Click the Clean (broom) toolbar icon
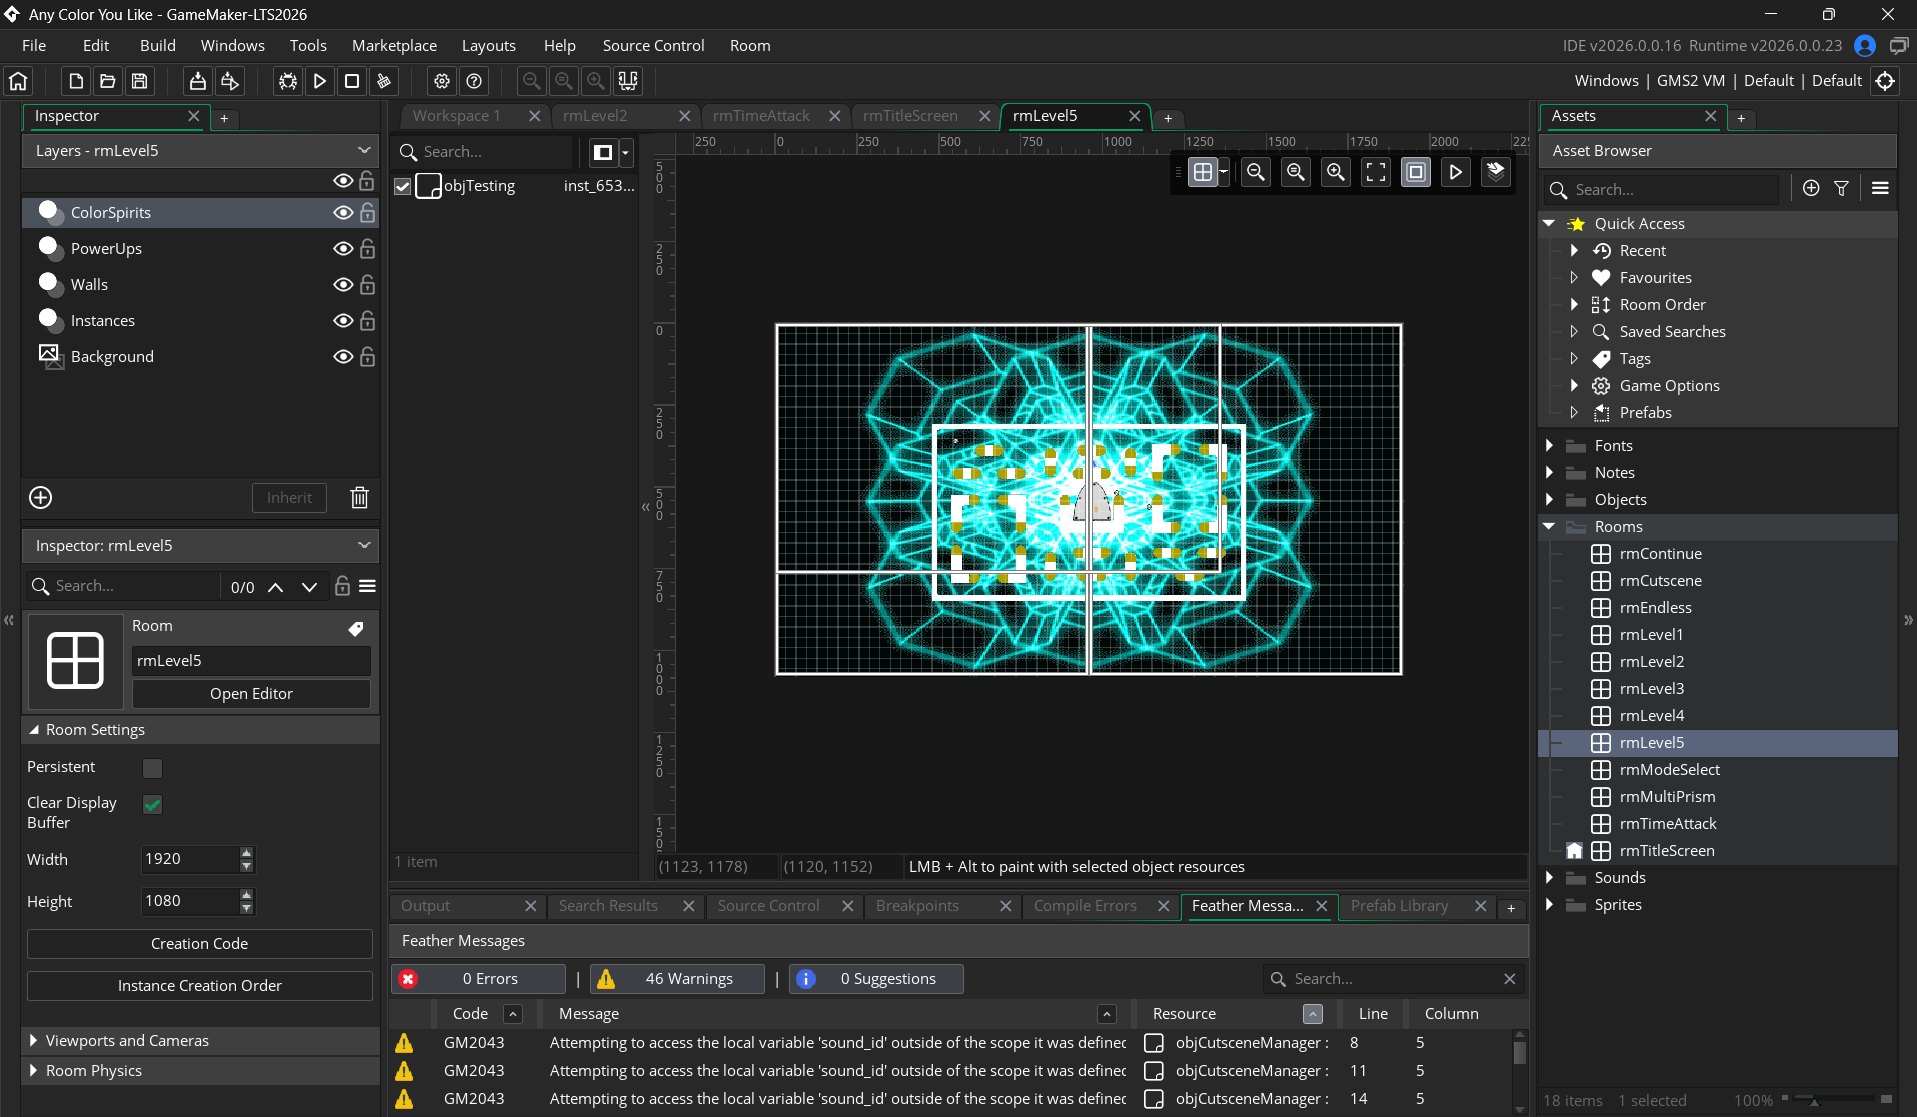The image size is (1917, 1117). (x=384, y=81)
